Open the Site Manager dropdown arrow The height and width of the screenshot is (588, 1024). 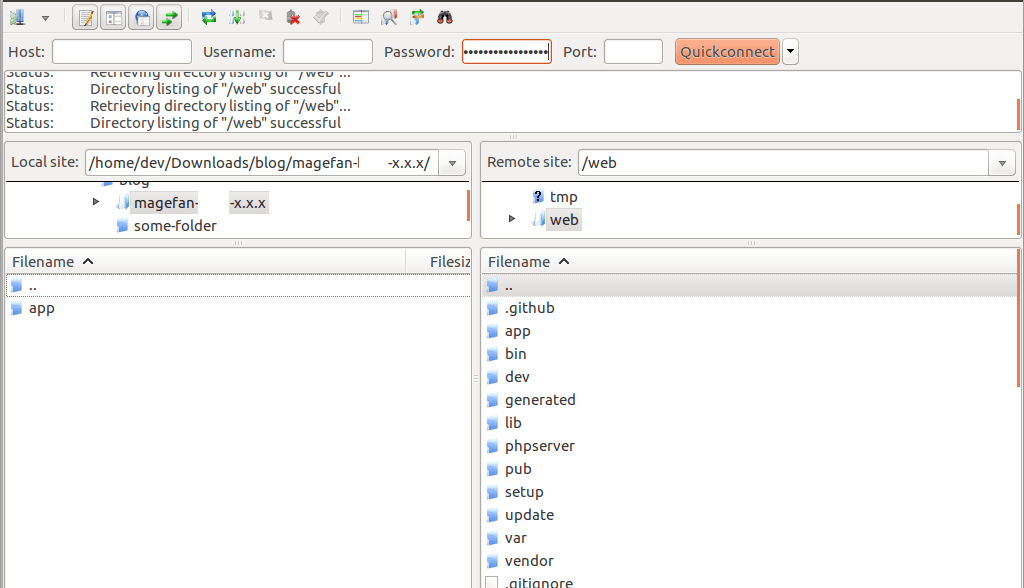coord(45,17)
